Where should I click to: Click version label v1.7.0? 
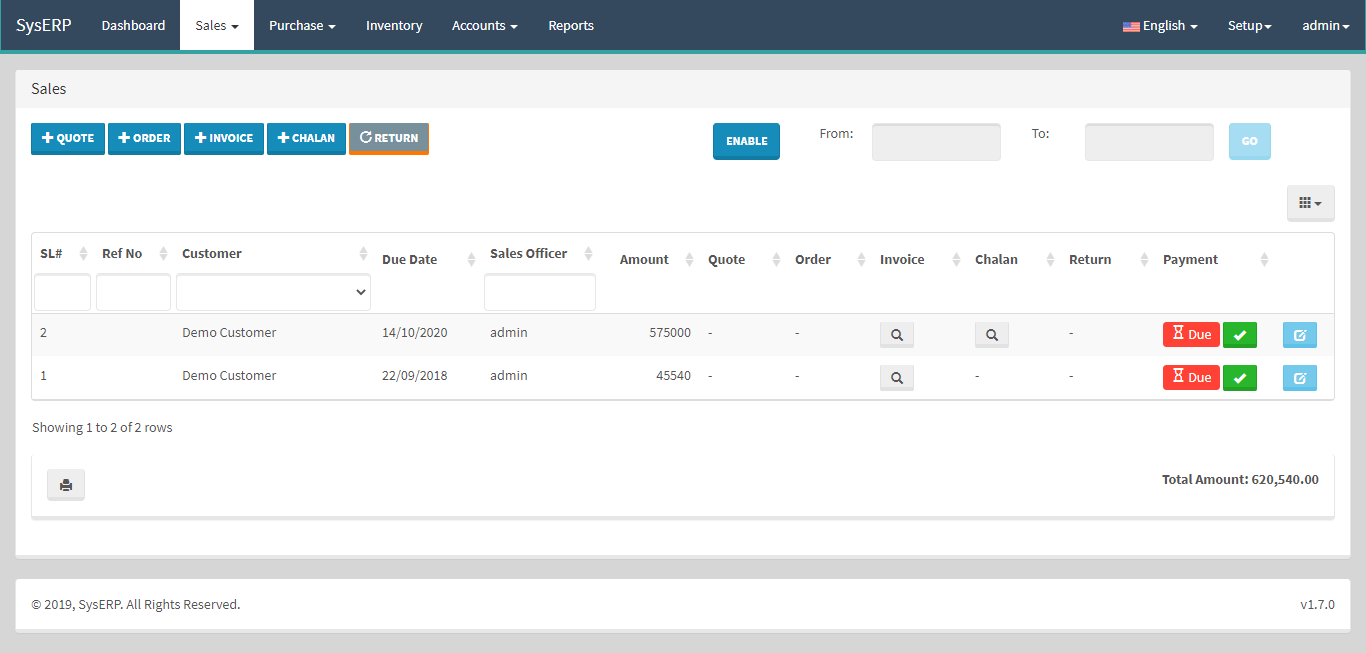pyautogui.click(x=1317, y=605)
